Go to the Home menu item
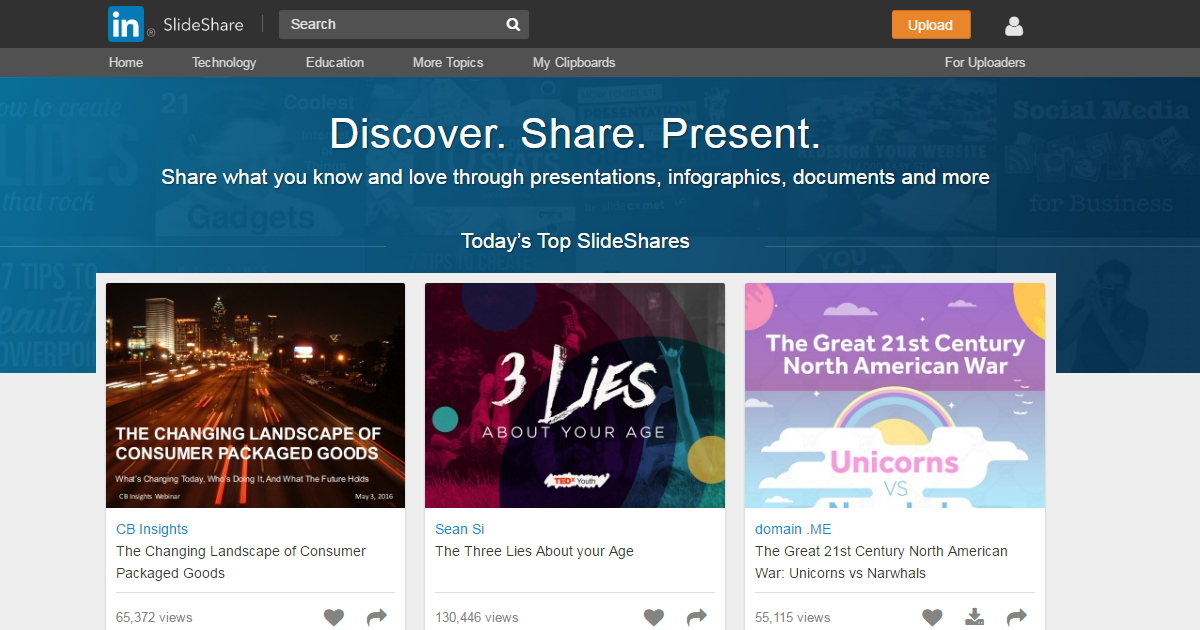 click(126, 62)
